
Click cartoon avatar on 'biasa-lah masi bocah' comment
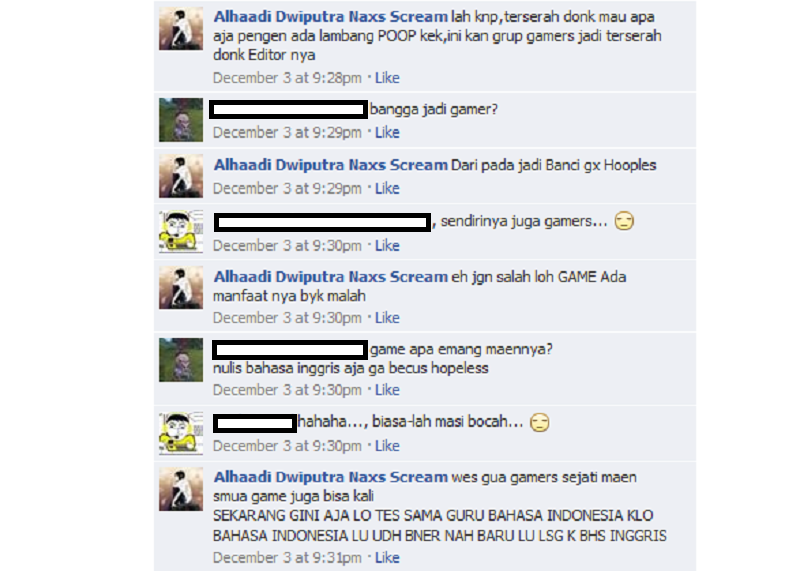pos(181,433)
